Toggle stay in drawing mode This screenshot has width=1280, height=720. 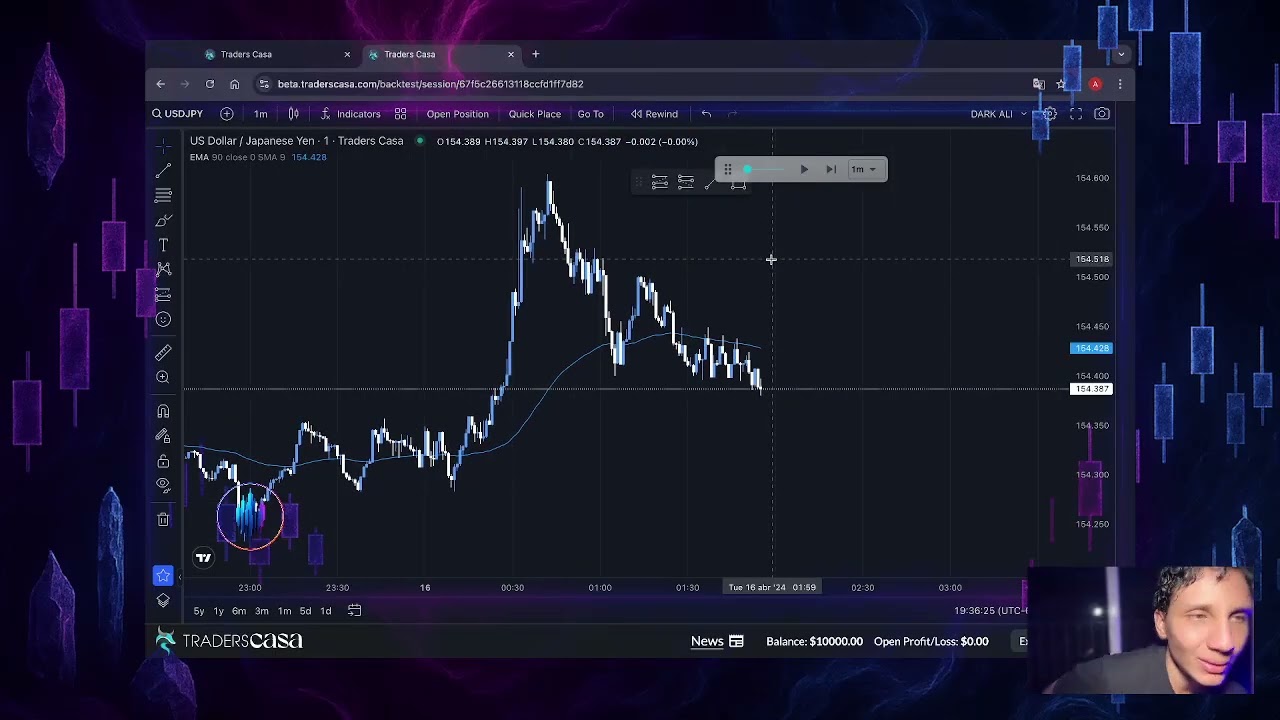pyautogui.click(x=163, y=436)
